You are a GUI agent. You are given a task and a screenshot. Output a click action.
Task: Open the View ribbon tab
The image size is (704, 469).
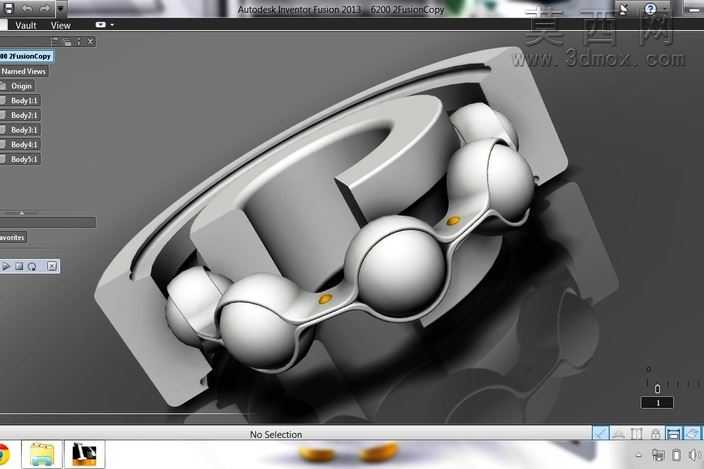[x=61, y=26]
